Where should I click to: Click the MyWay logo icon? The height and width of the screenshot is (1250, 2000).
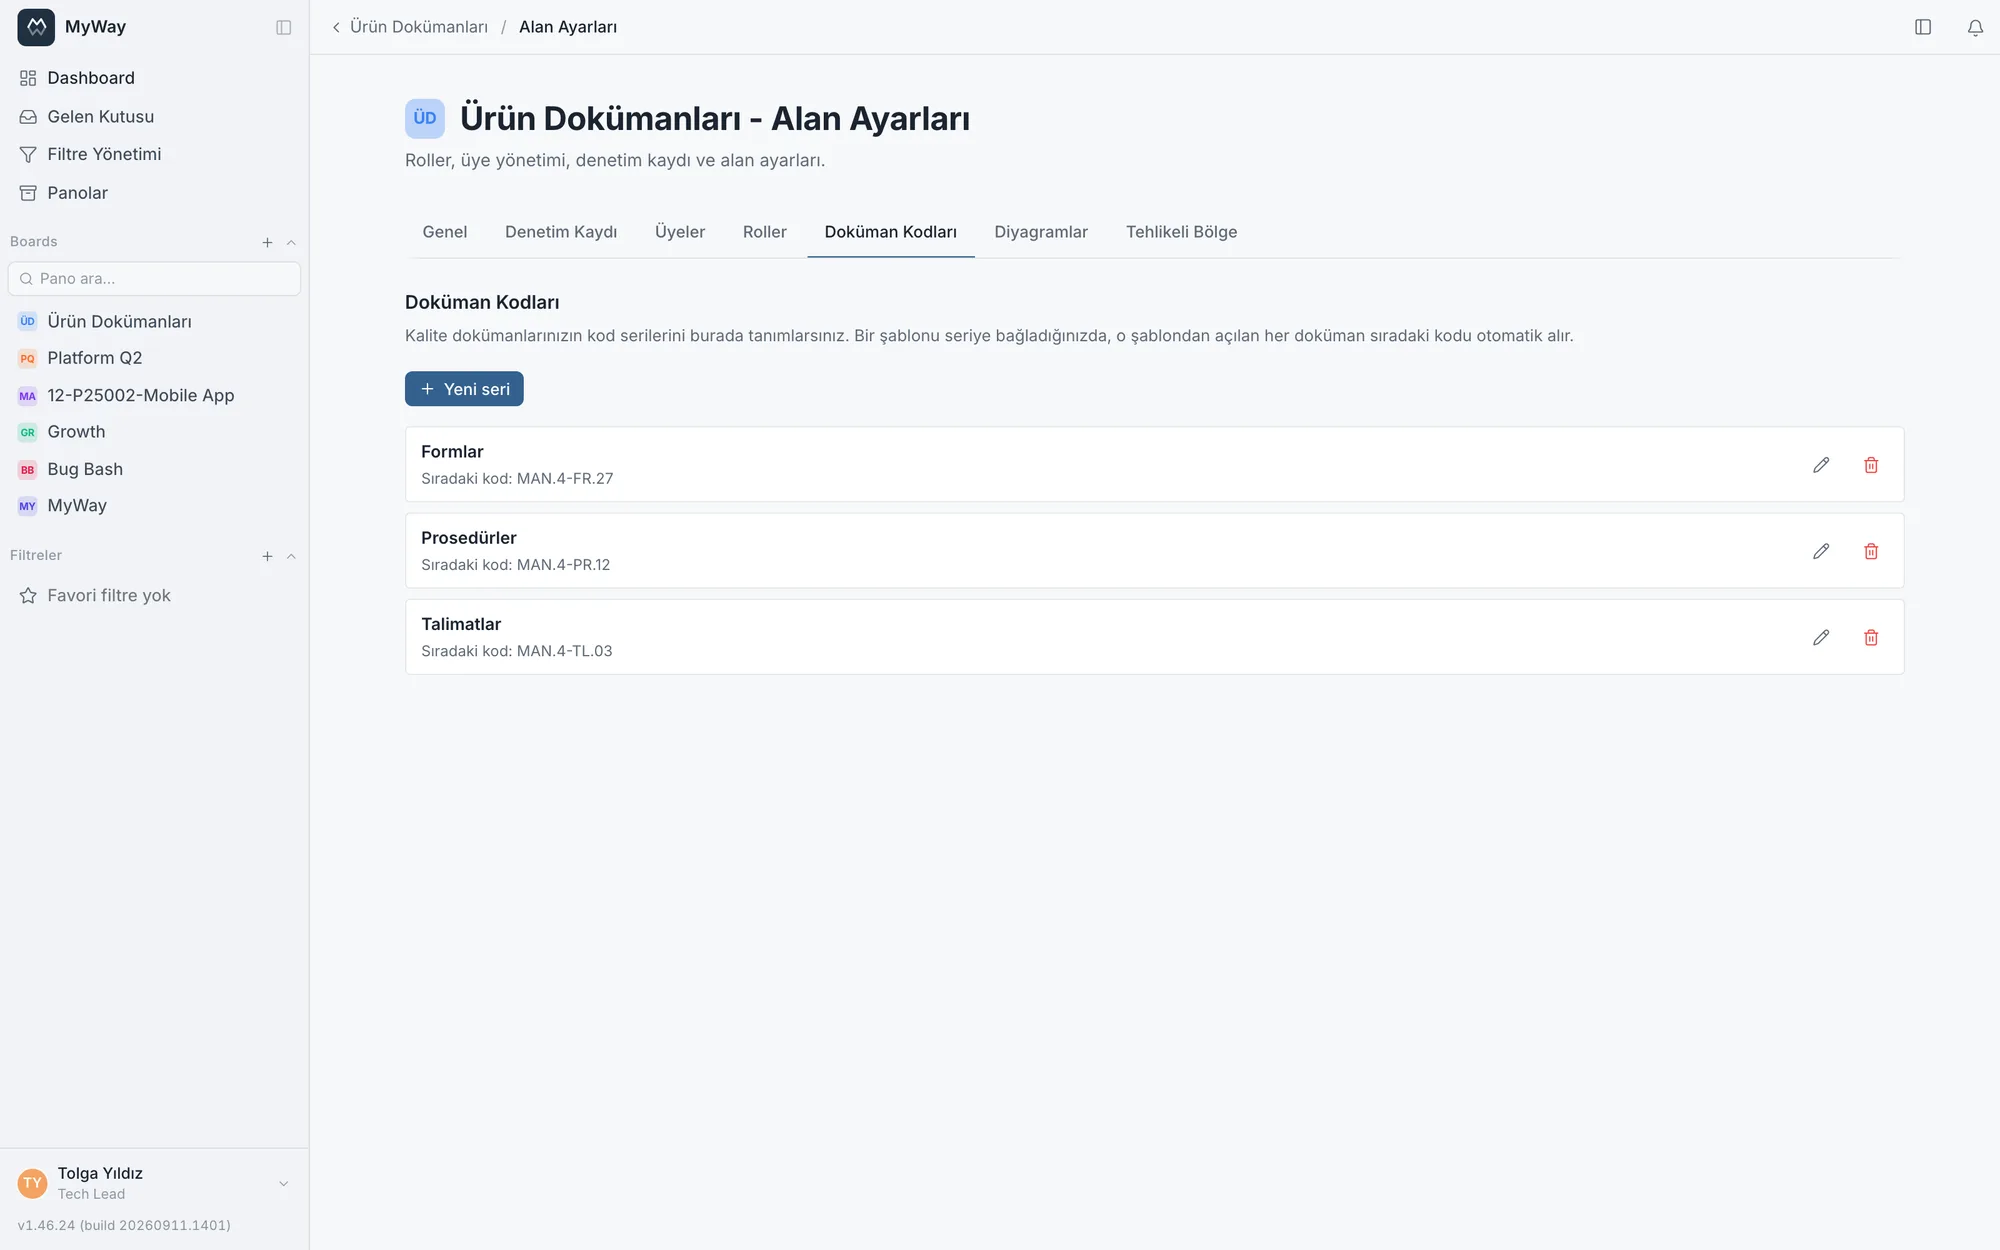(36, 27)
